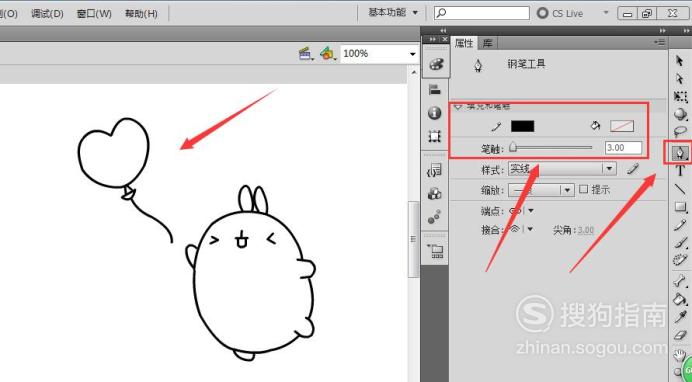Switch to the 属性 tab
Screen dimensions: 692x382
[x=463, y=43]
